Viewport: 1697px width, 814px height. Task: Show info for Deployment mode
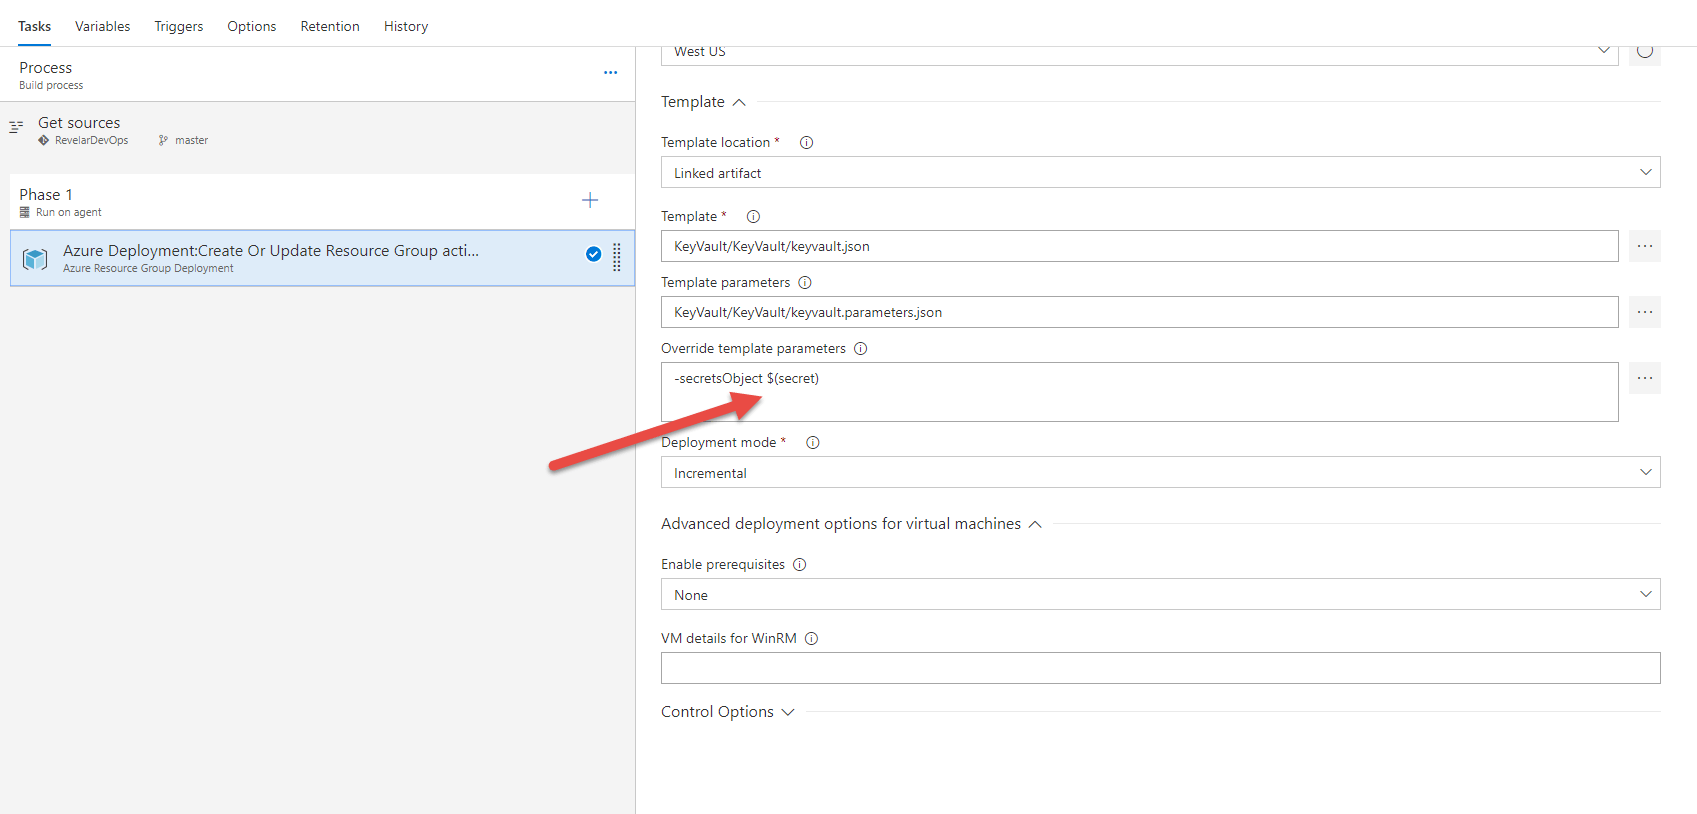click(x=813, y=443)
